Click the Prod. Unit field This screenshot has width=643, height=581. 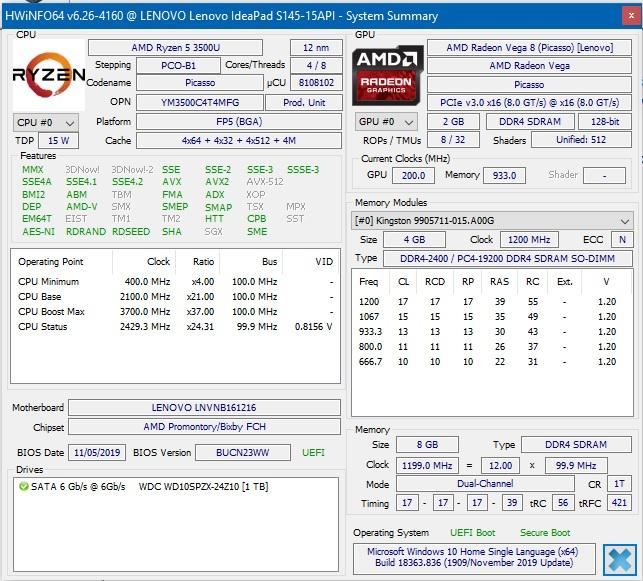point(304,103)
